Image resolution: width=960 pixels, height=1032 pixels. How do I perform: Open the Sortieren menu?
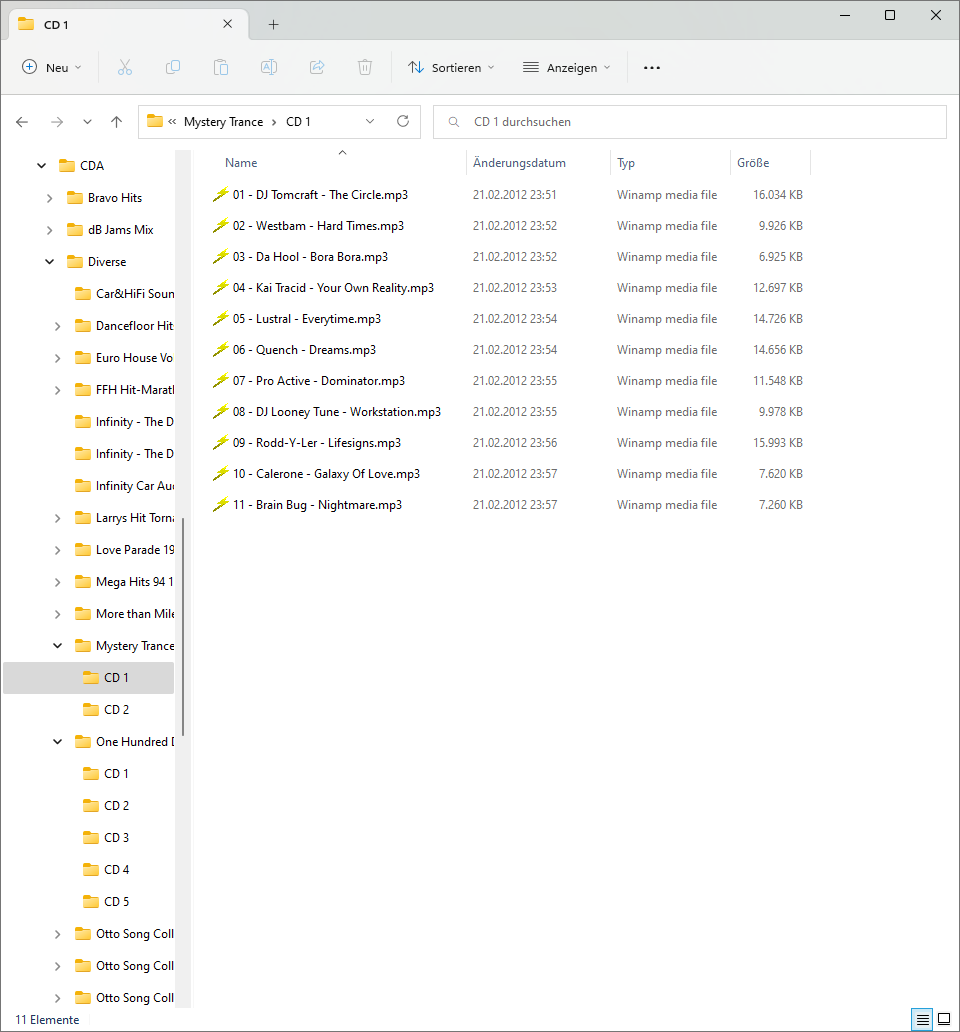(x=451, y=67)
